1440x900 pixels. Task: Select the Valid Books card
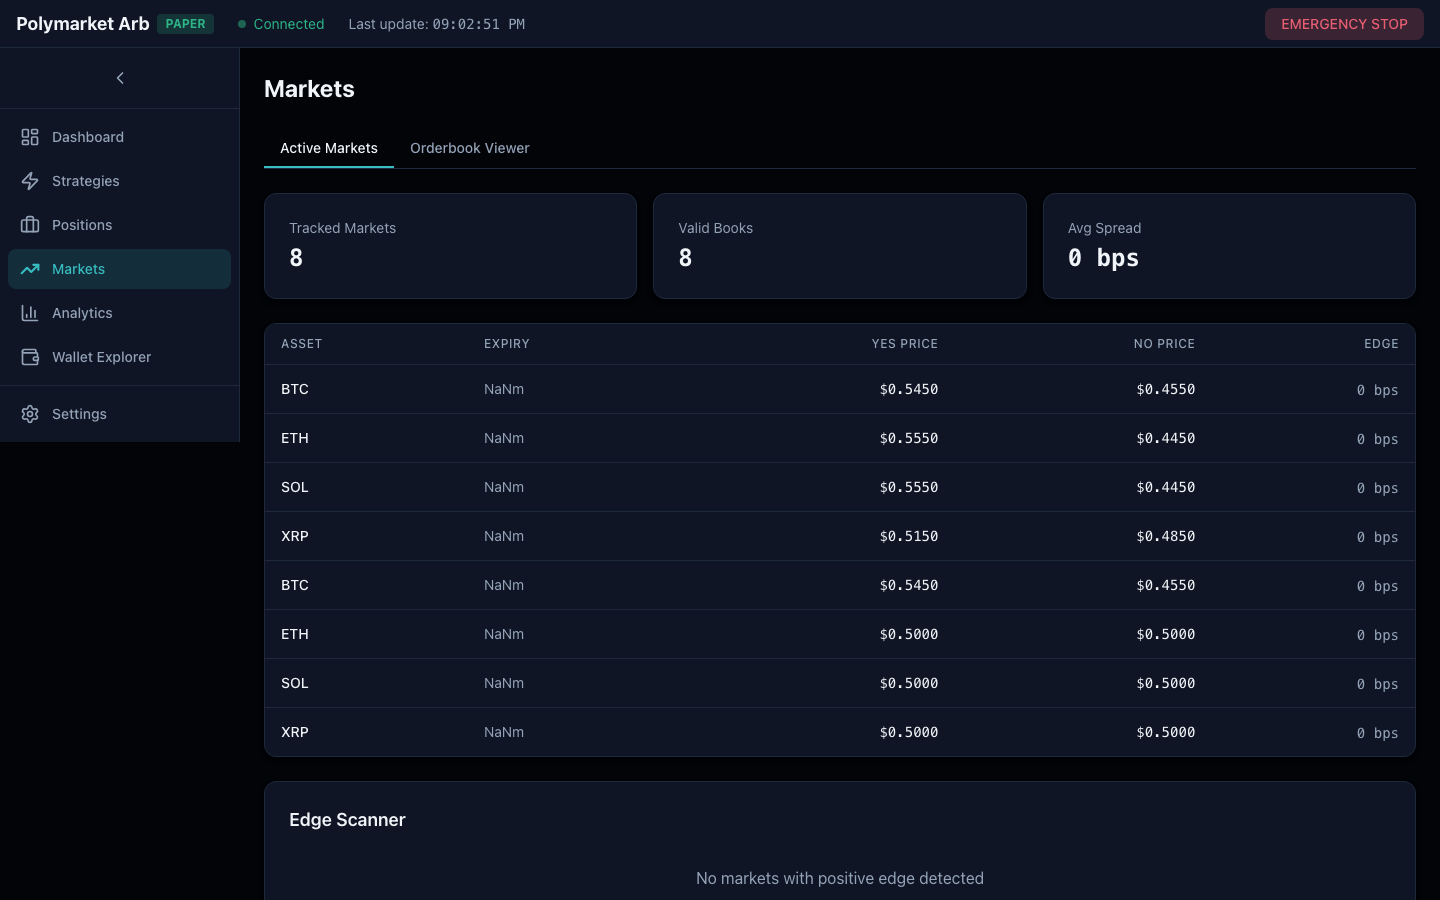[x=840, y=246]
